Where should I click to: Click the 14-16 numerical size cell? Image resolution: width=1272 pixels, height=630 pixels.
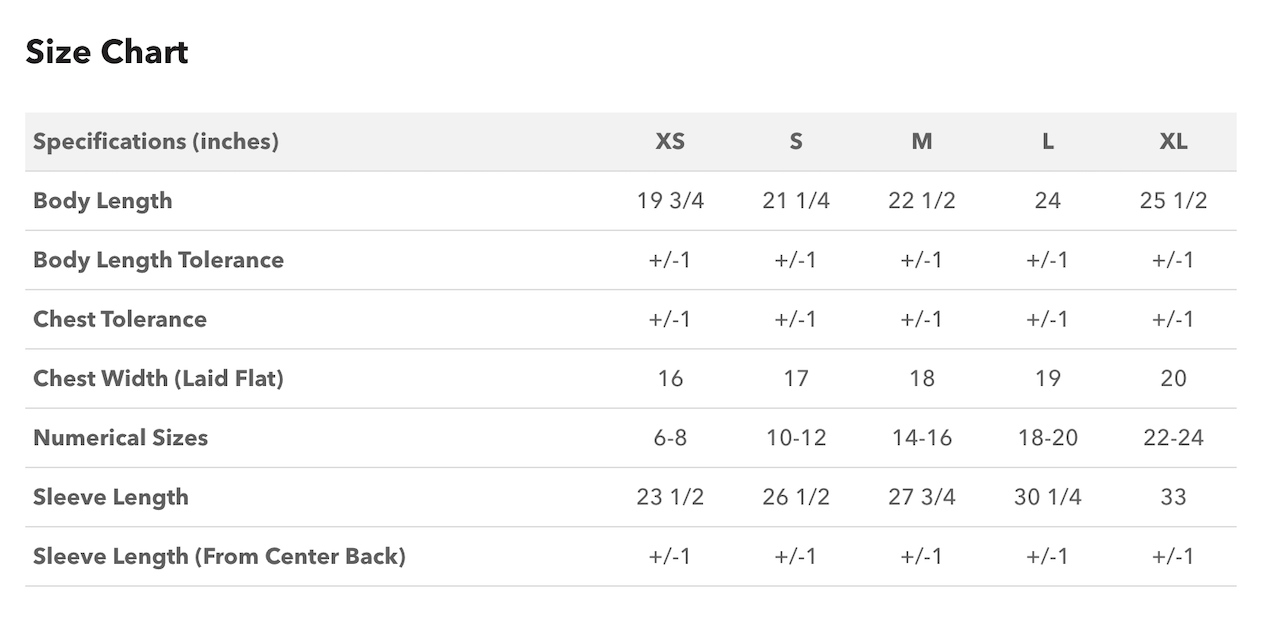pos(922,437)
